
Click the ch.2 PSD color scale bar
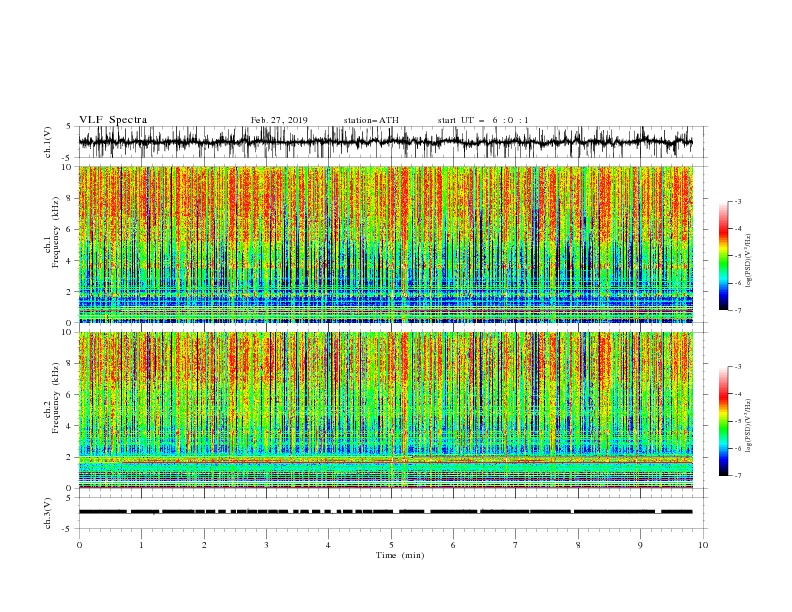(x=723, y=421)
